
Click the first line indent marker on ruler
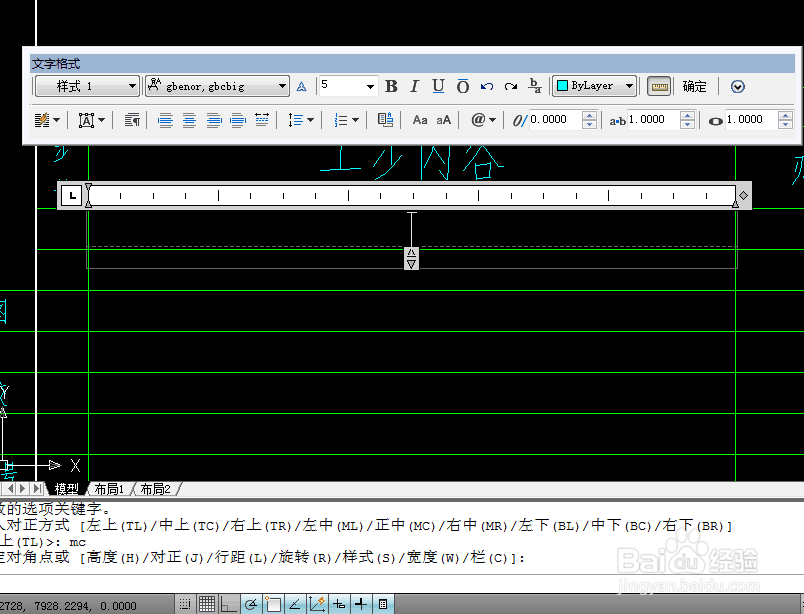pyautogui.click(x=88, y=188)
